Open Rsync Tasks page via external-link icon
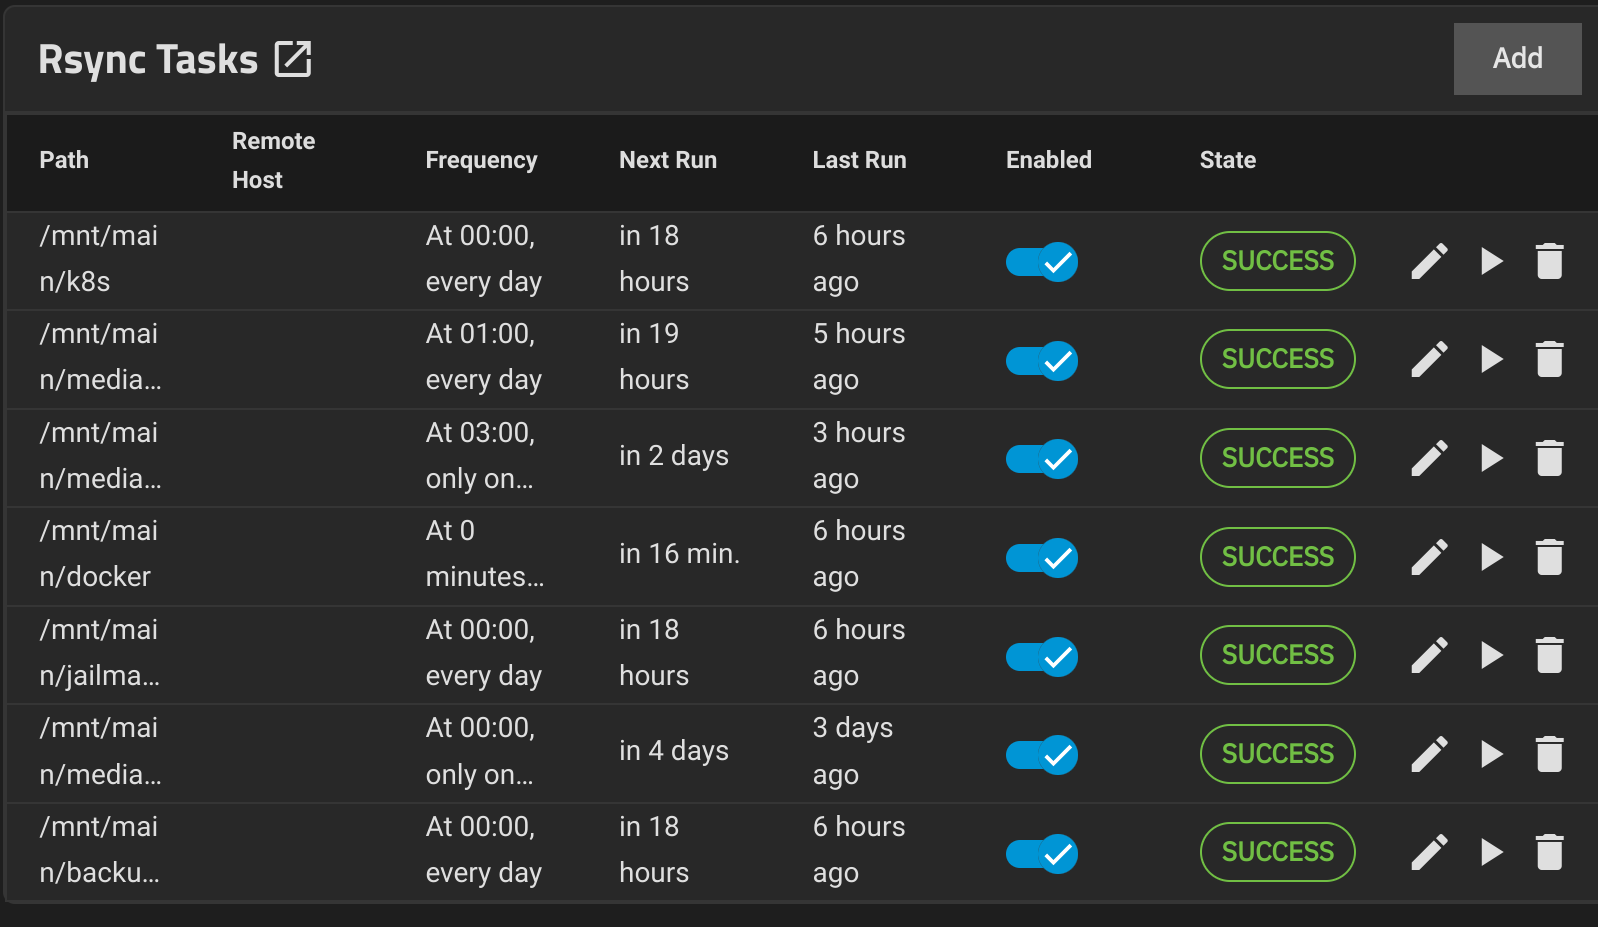The image size is (1598, 927). coord(293,59)
